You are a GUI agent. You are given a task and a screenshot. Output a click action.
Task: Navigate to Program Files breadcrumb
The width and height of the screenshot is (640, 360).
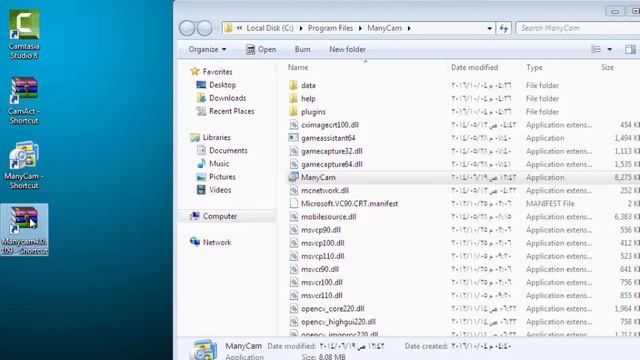330,28
